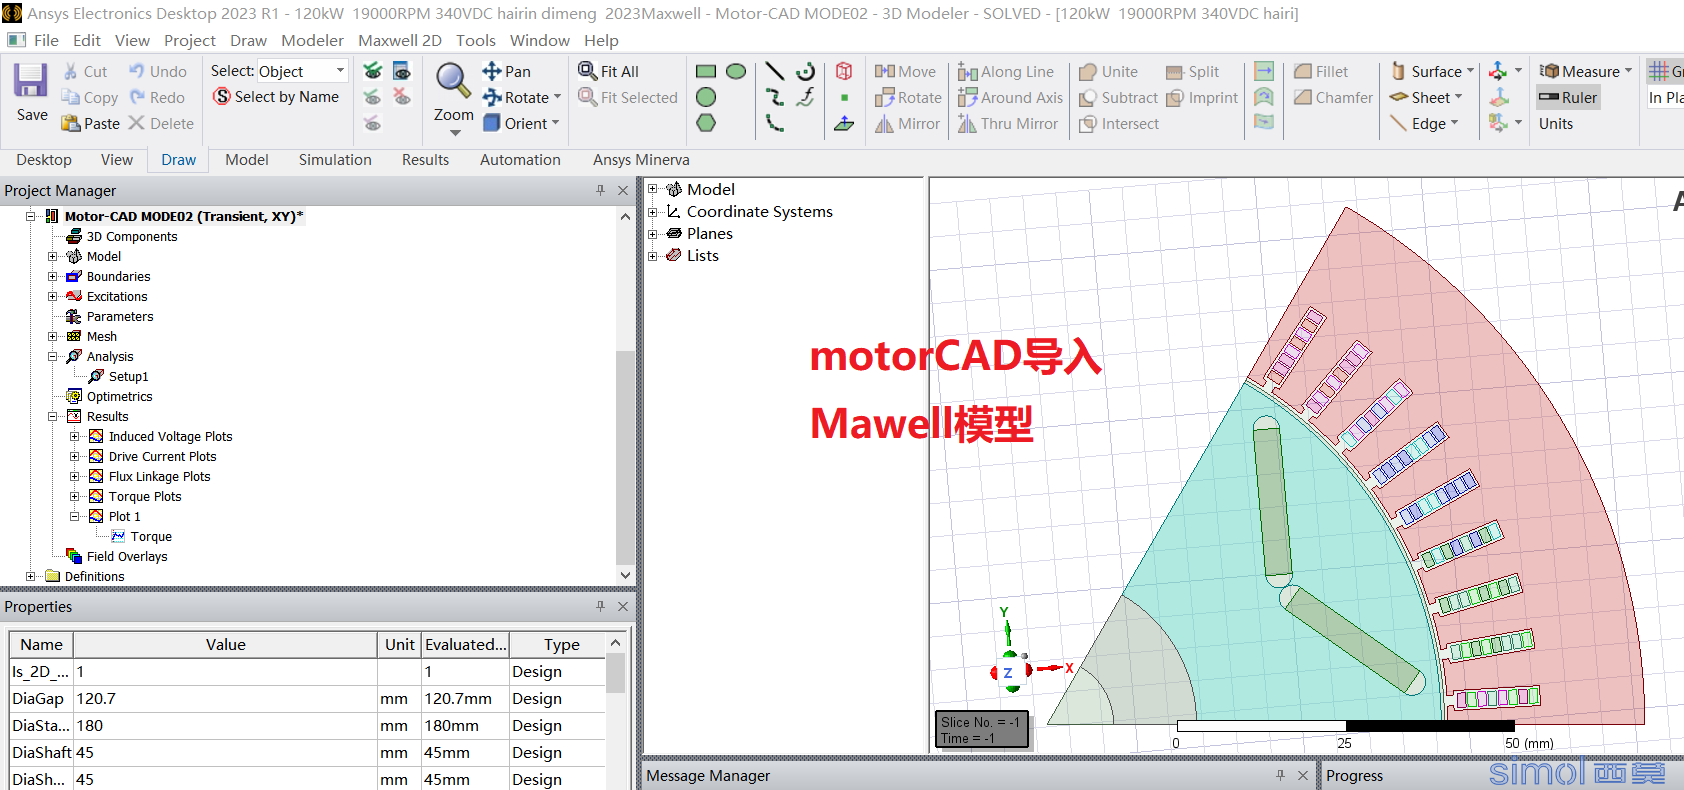The image size is (1684, 790).
Task: Toggle the Ruler display
Action: click(x=1568, y=97)
